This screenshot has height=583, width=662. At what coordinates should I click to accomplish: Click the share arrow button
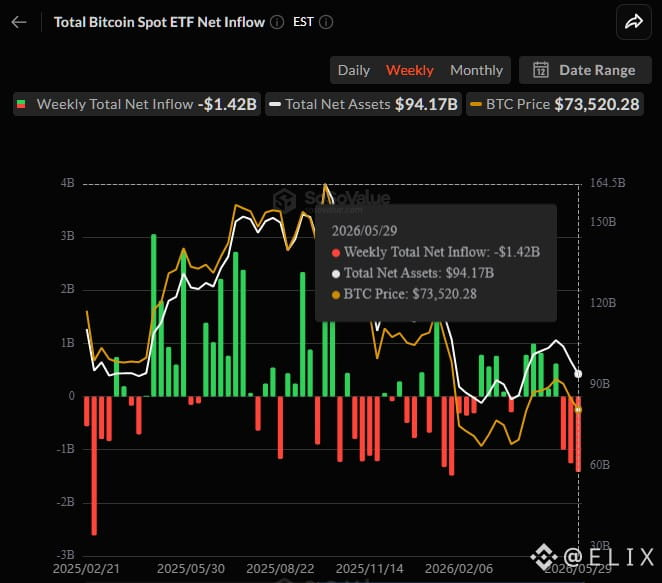coord(634,22)
